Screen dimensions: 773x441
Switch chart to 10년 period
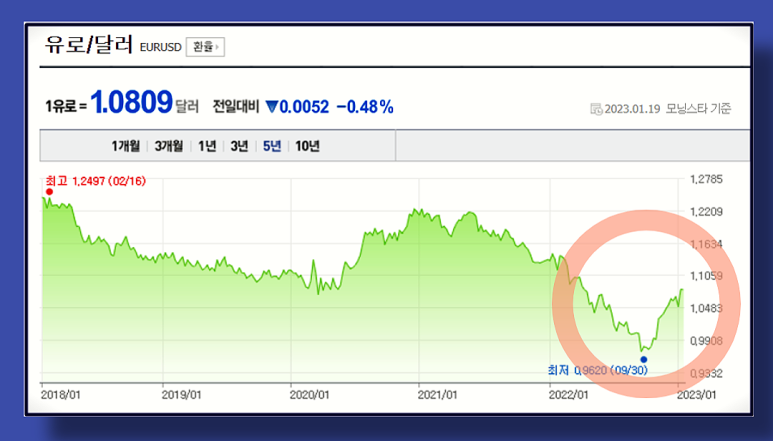click(x=307, y=146)
